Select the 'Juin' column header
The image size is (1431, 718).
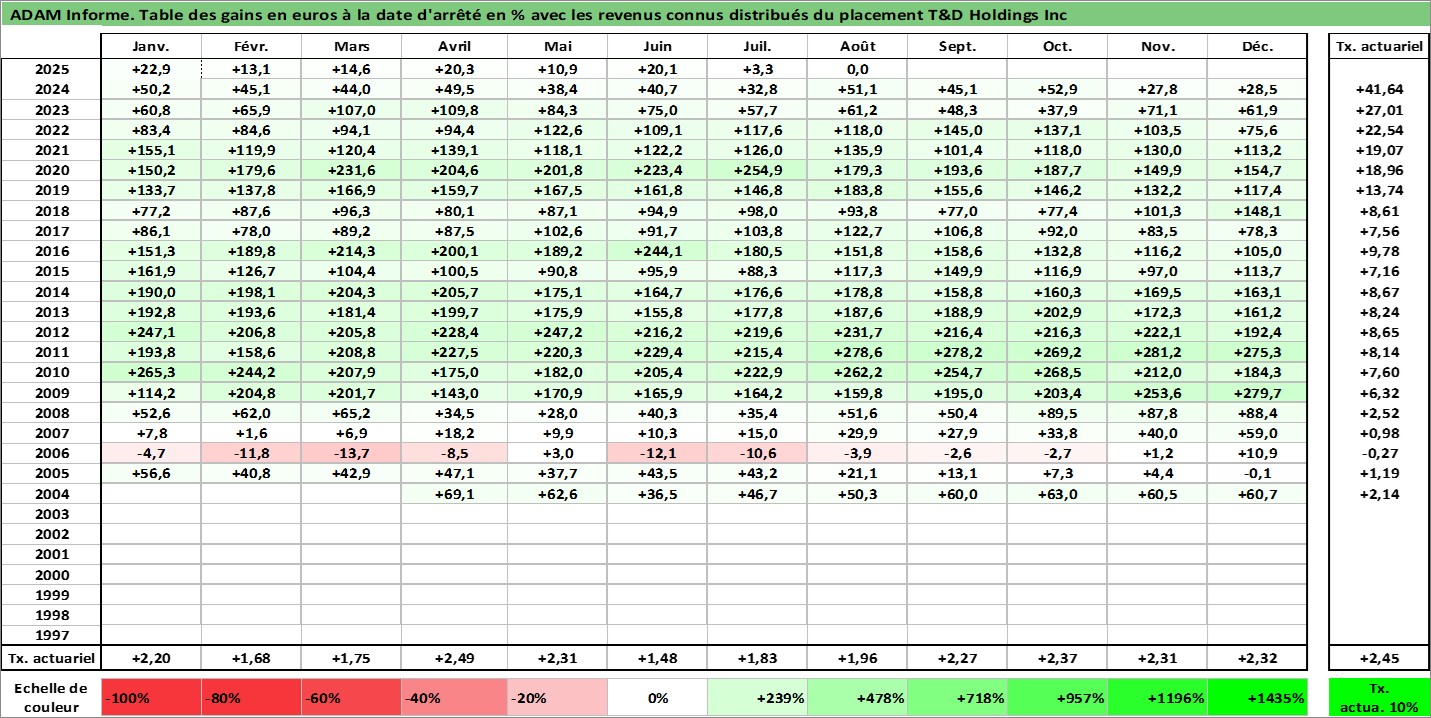(x=657, y=47)
